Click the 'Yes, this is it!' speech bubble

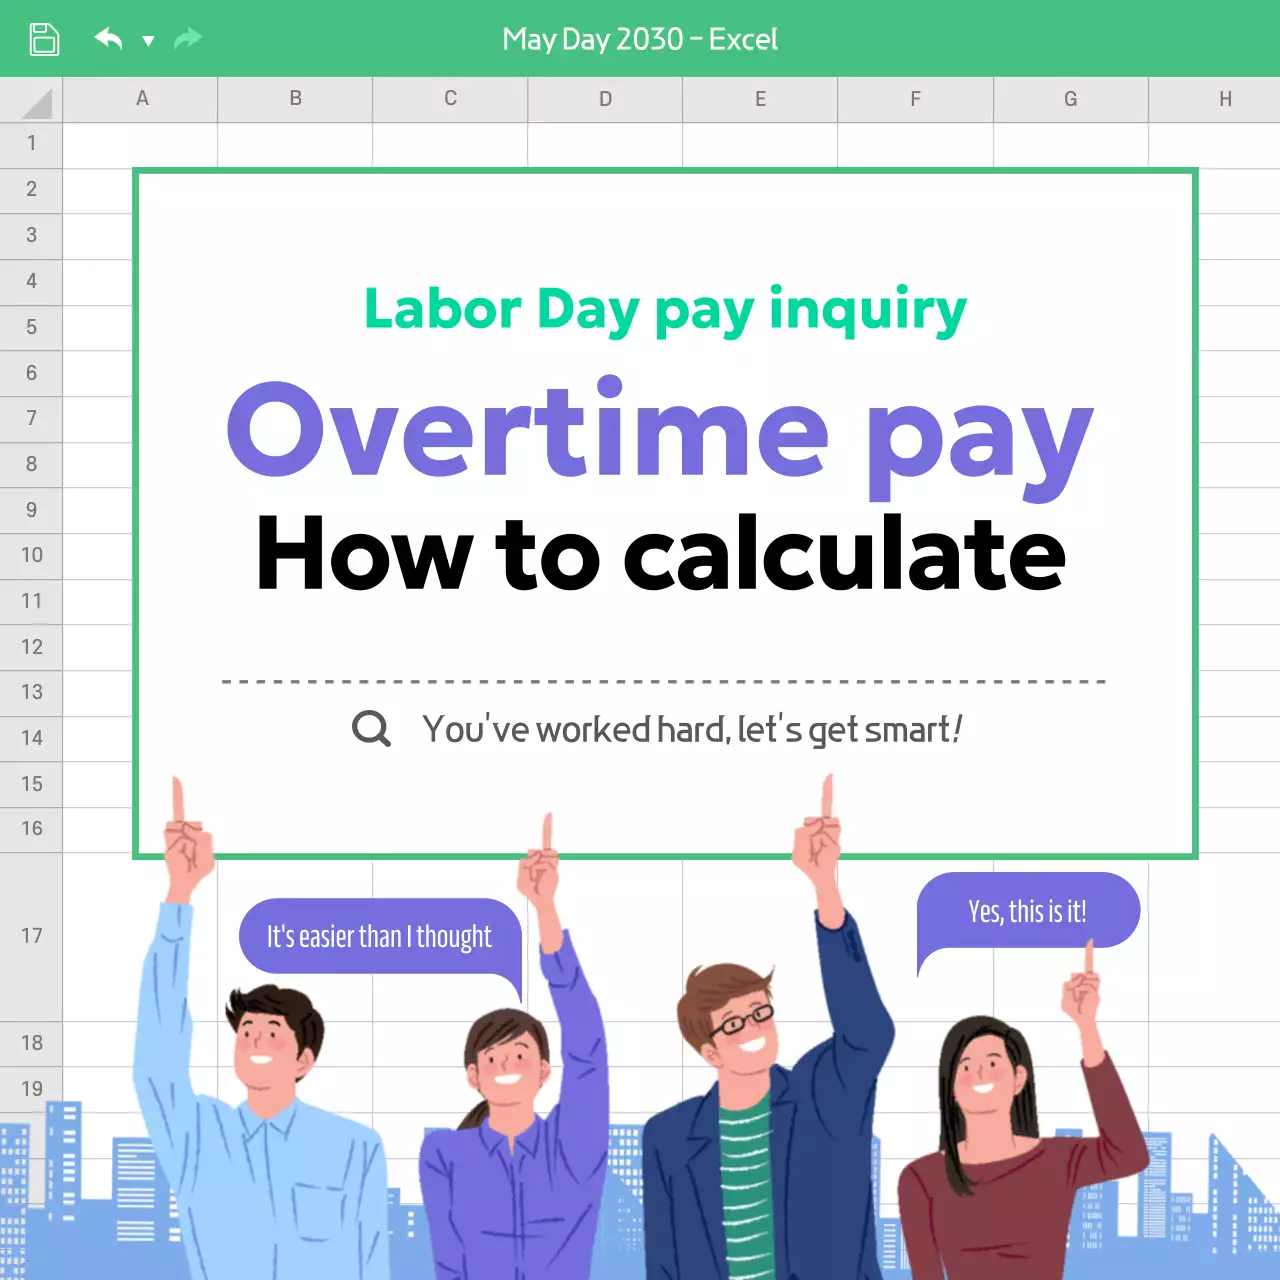[1027, 910]
